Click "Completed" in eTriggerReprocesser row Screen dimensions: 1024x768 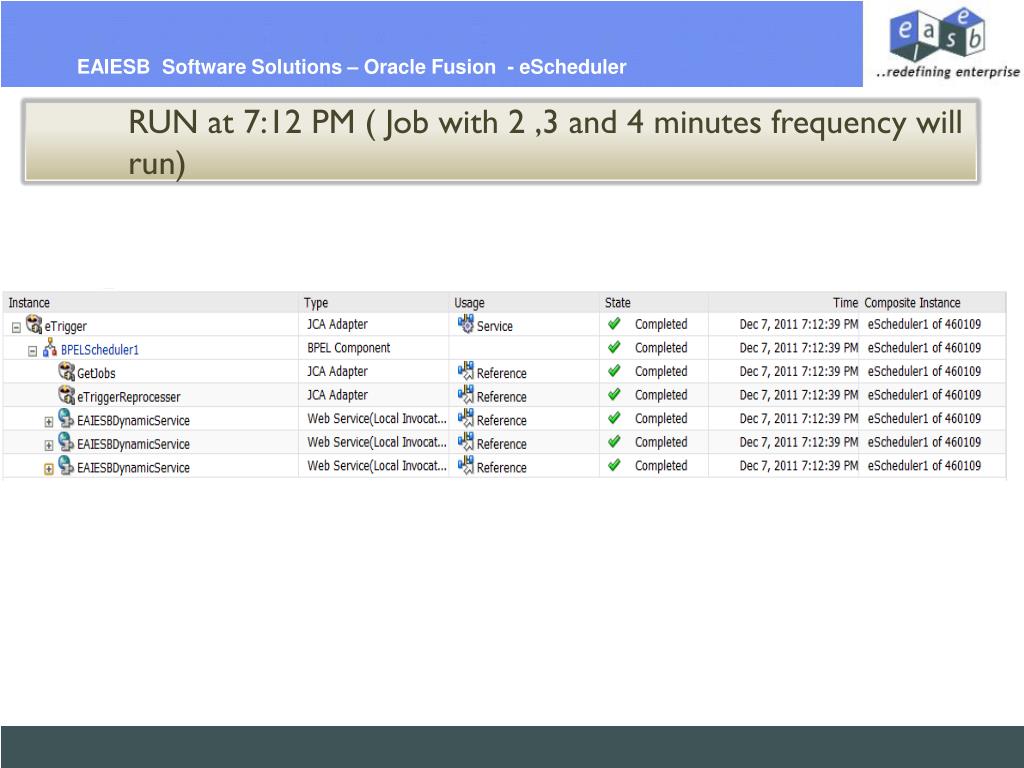661,395
